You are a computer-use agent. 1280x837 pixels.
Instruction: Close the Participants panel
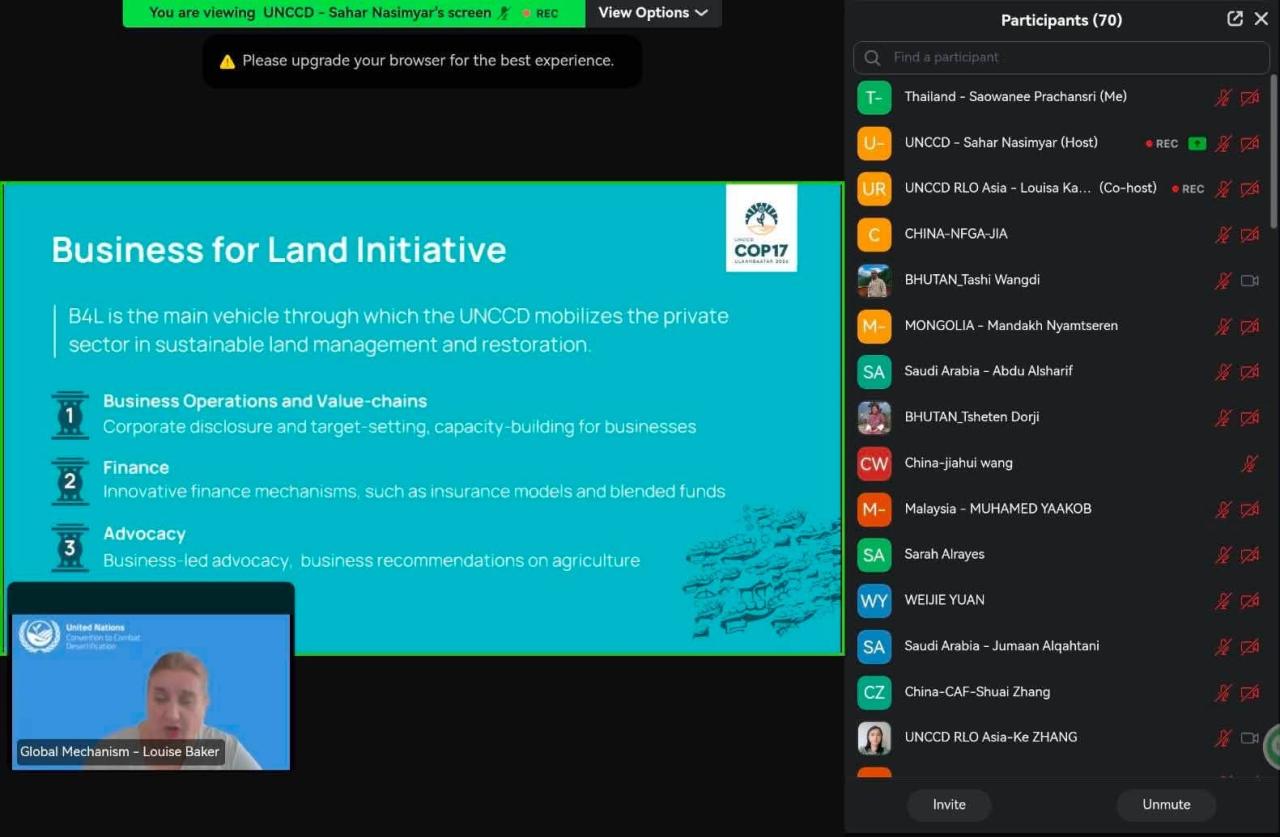[x=1261, y=19]
